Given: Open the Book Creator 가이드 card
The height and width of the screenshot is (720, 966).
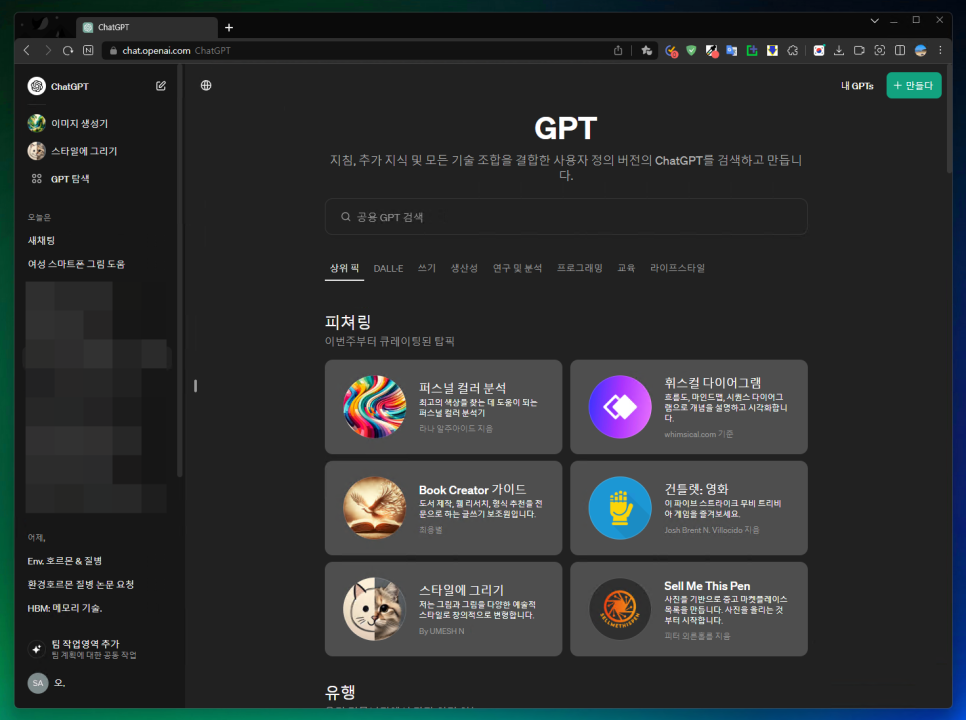Looking at the screenshot, I should 444,508.
